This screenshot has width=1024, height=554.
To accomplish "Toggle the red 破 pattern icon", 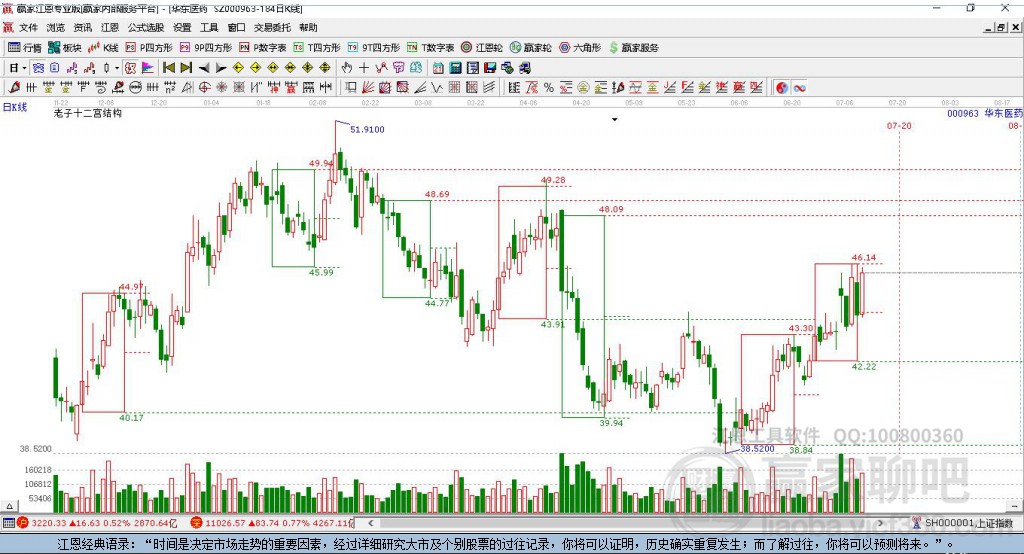I will (131, 68).
